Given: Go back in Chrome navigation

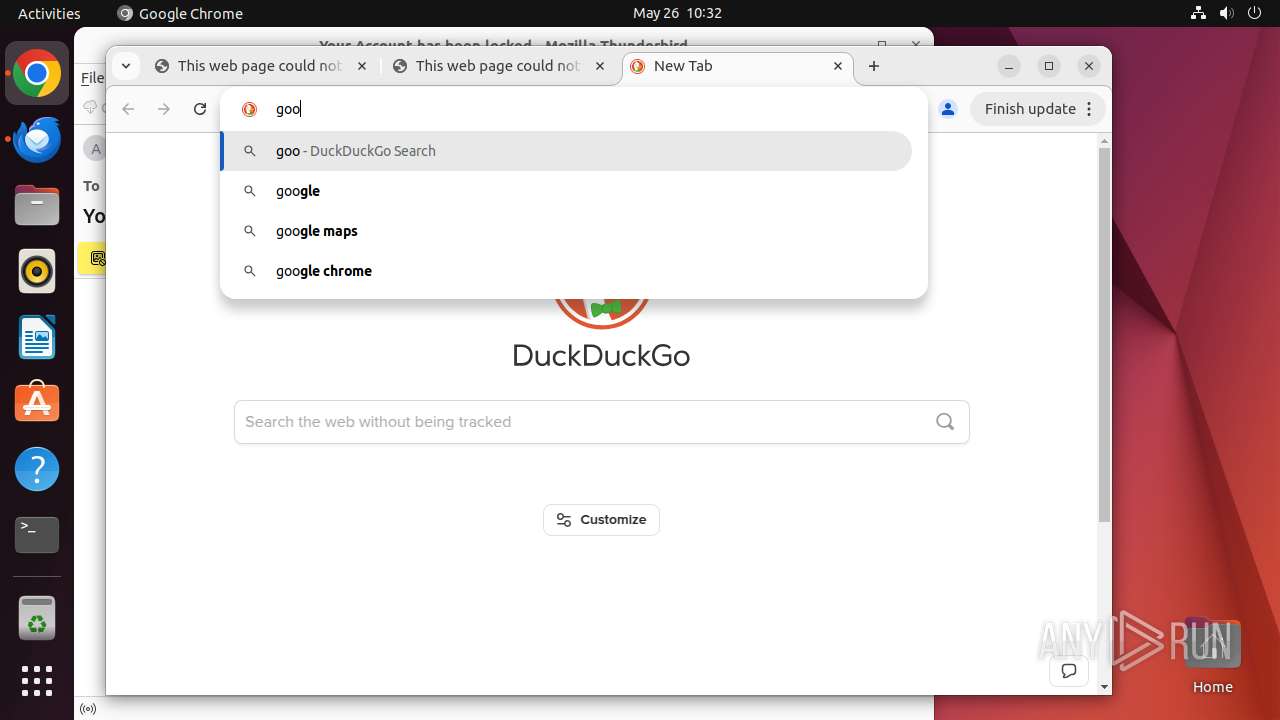Looking at the screenshot, I should pyautogui.click(x=128, y=109).
